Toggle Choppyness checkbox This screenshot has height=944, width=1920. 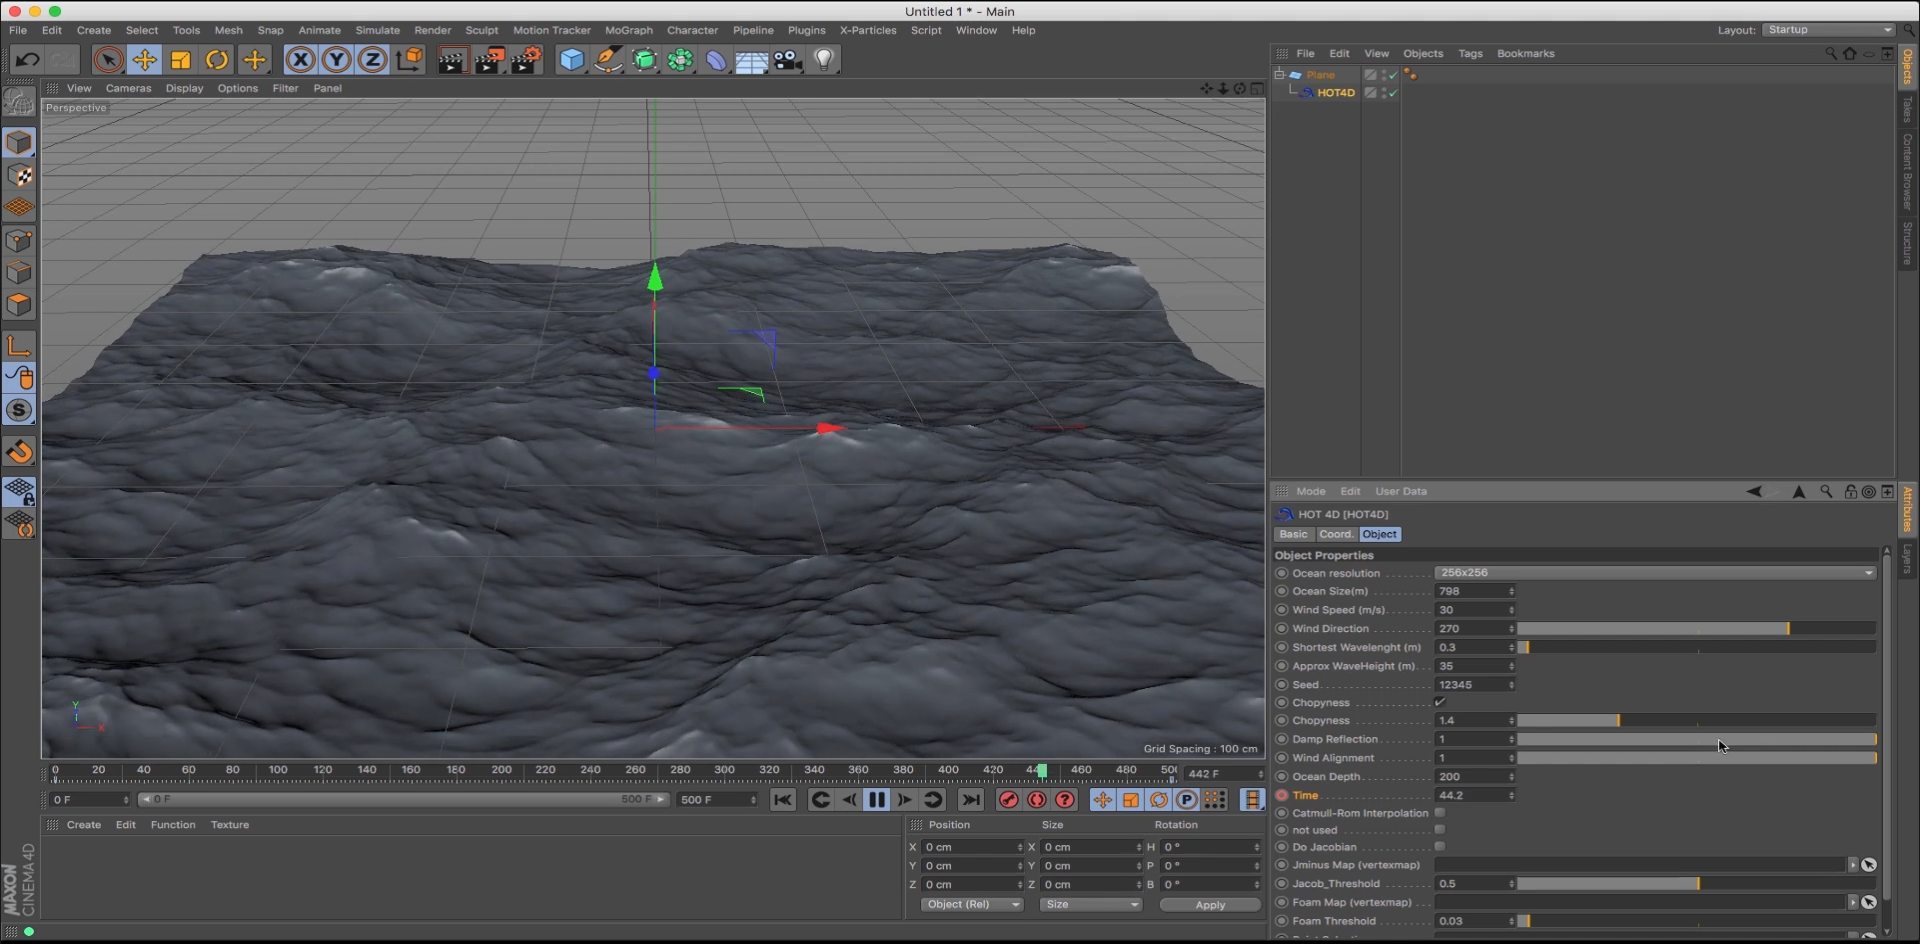click(1440, 703)
